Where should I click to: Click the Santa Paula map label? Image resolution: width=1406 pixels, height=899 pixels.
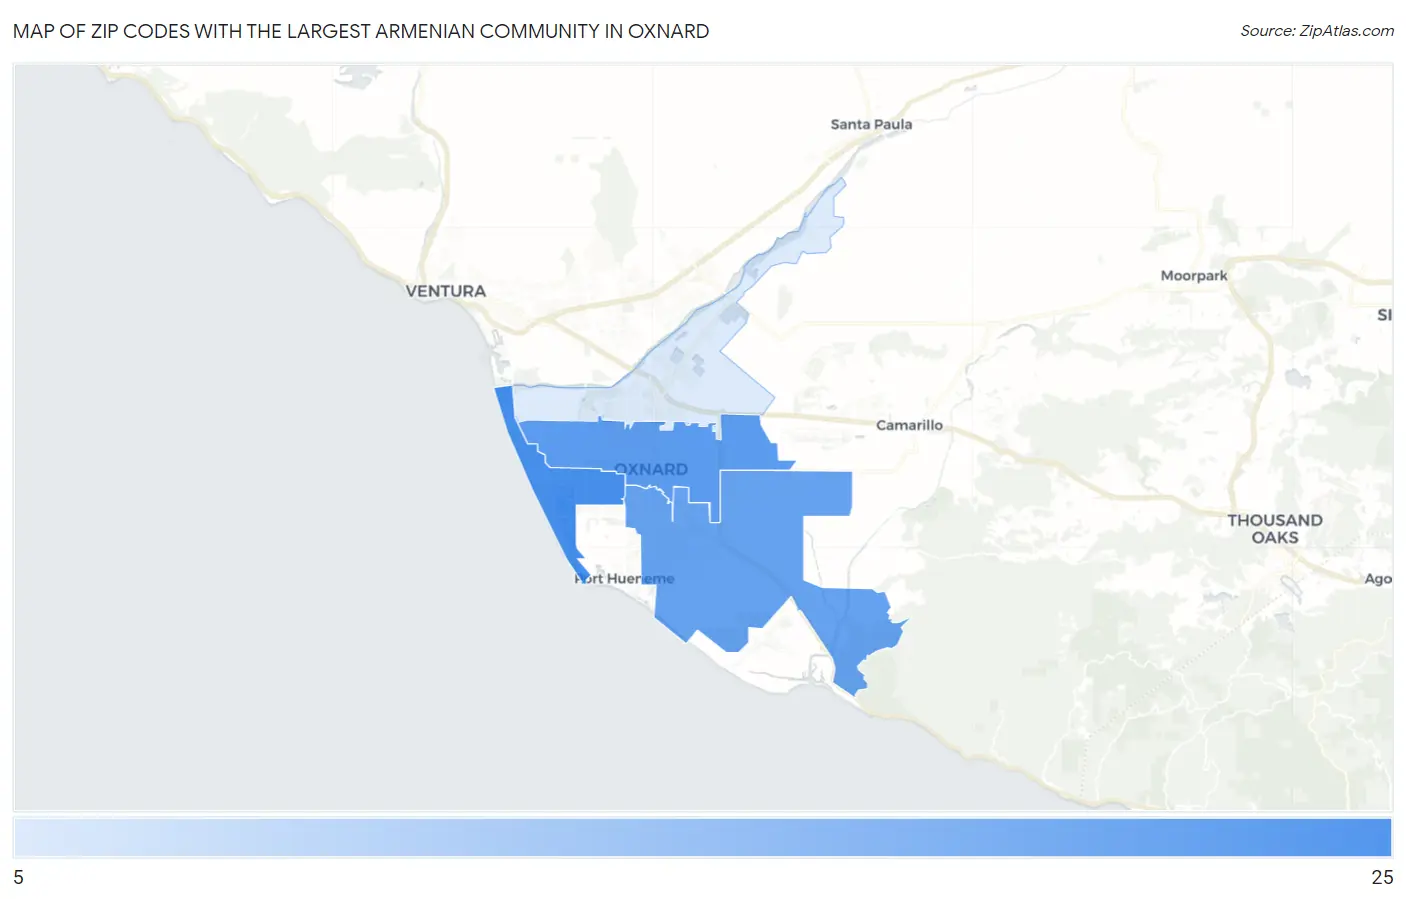871,124
